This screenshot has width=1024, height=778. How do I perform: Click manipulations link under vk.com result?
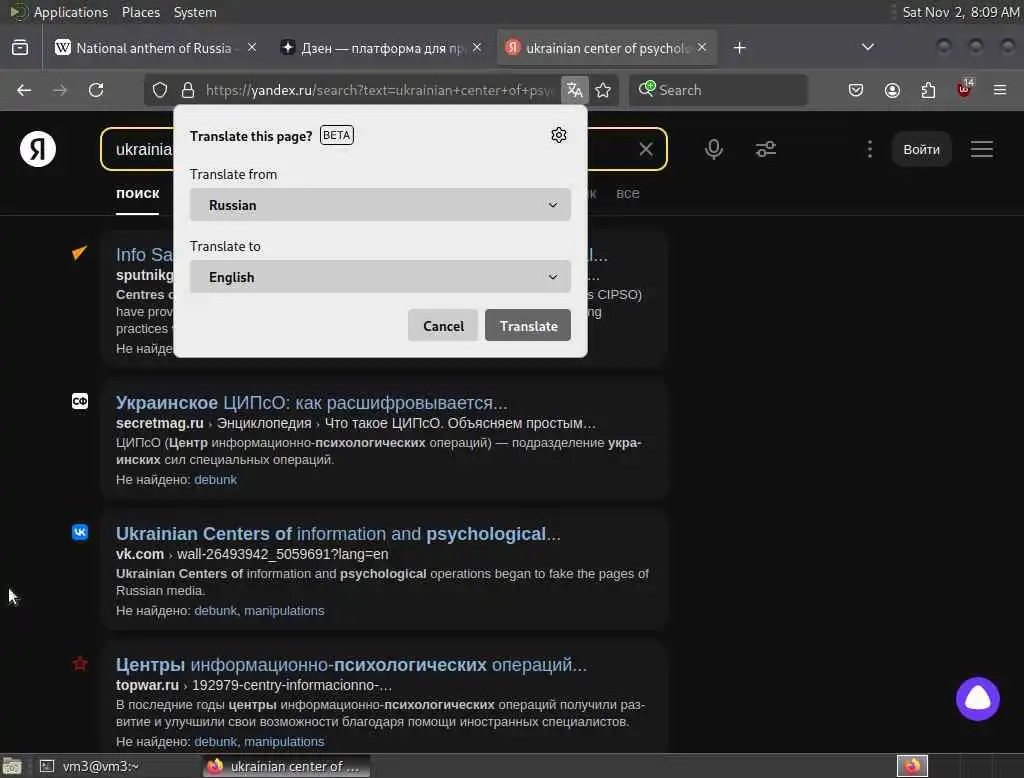tap(284, 611)
